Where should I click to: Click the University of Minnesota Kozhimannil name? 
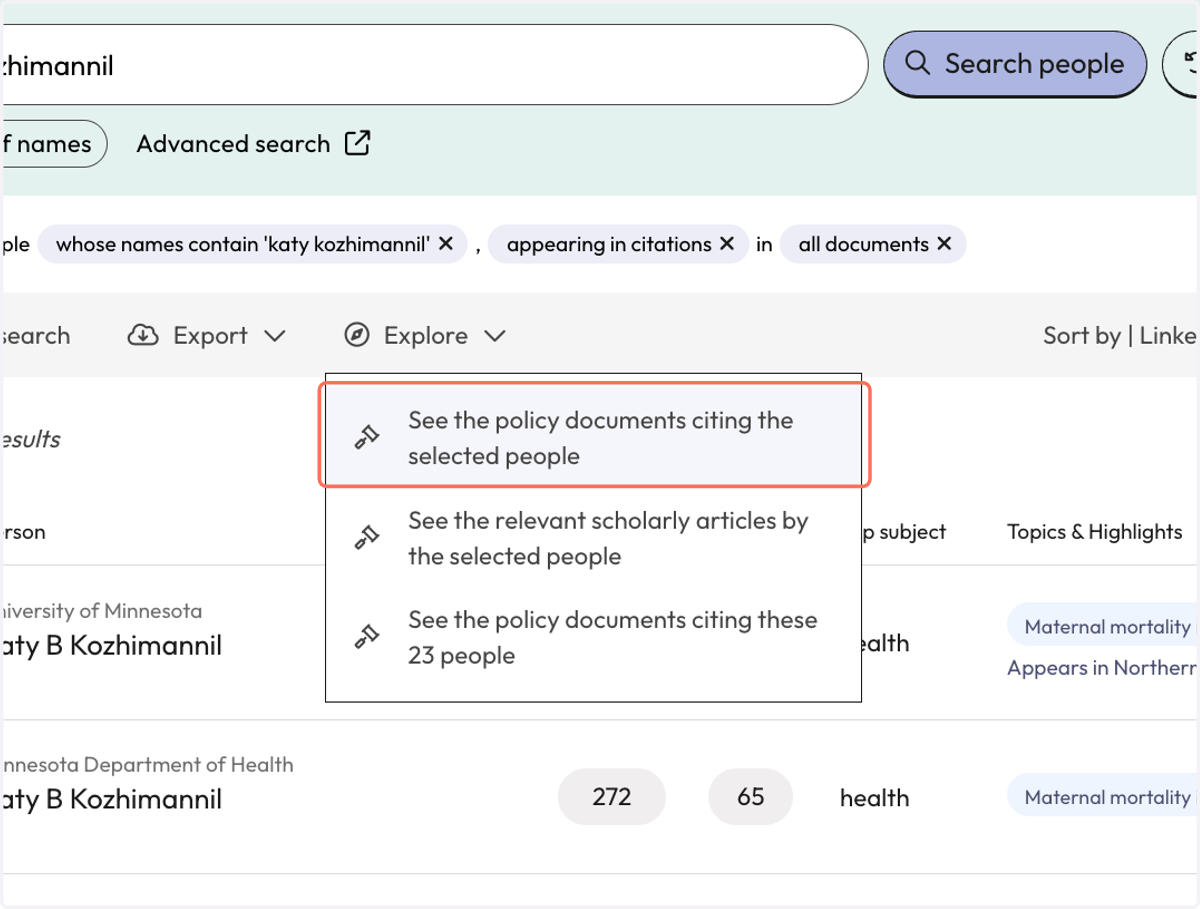click(x=111, y=646)
